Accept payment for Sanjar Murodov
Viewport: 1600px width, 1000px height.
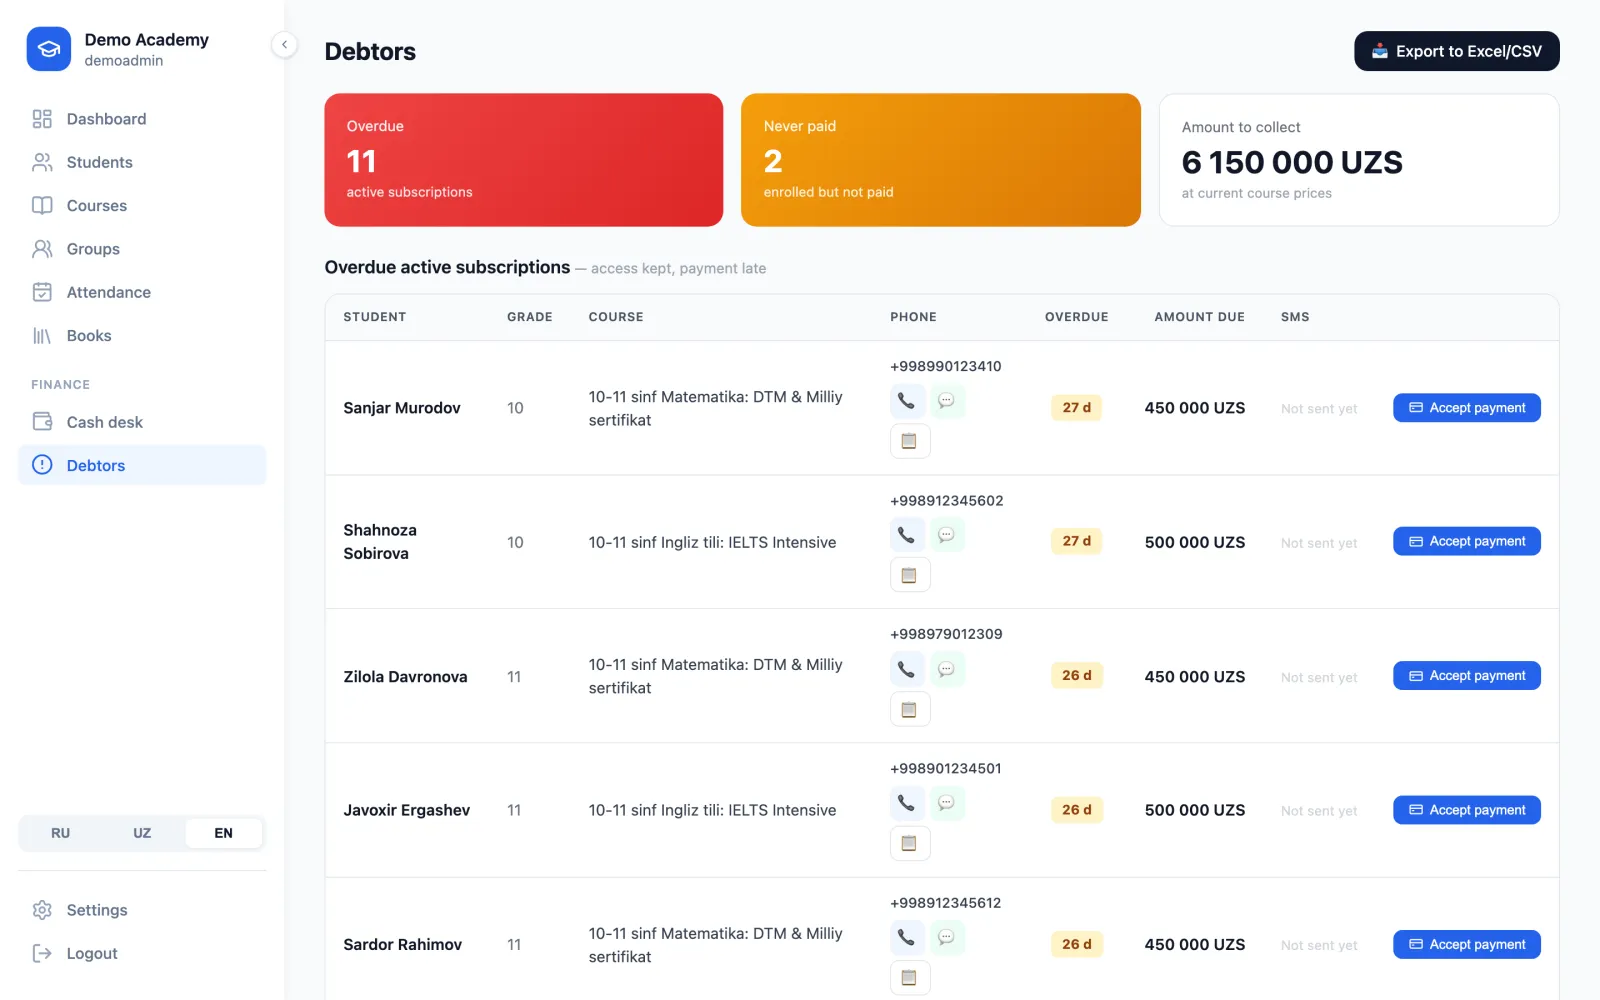[1466, 408]
